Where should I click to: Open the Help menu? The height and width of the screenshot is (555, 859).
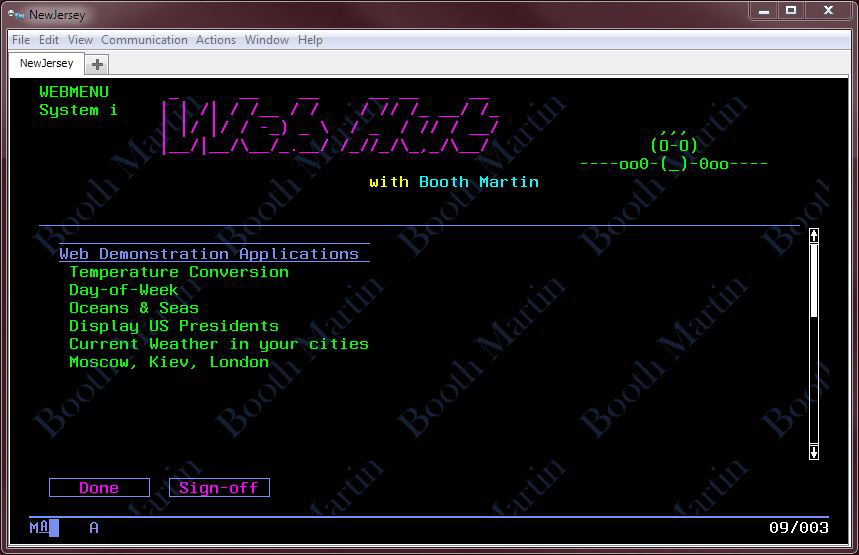point(310,40)
